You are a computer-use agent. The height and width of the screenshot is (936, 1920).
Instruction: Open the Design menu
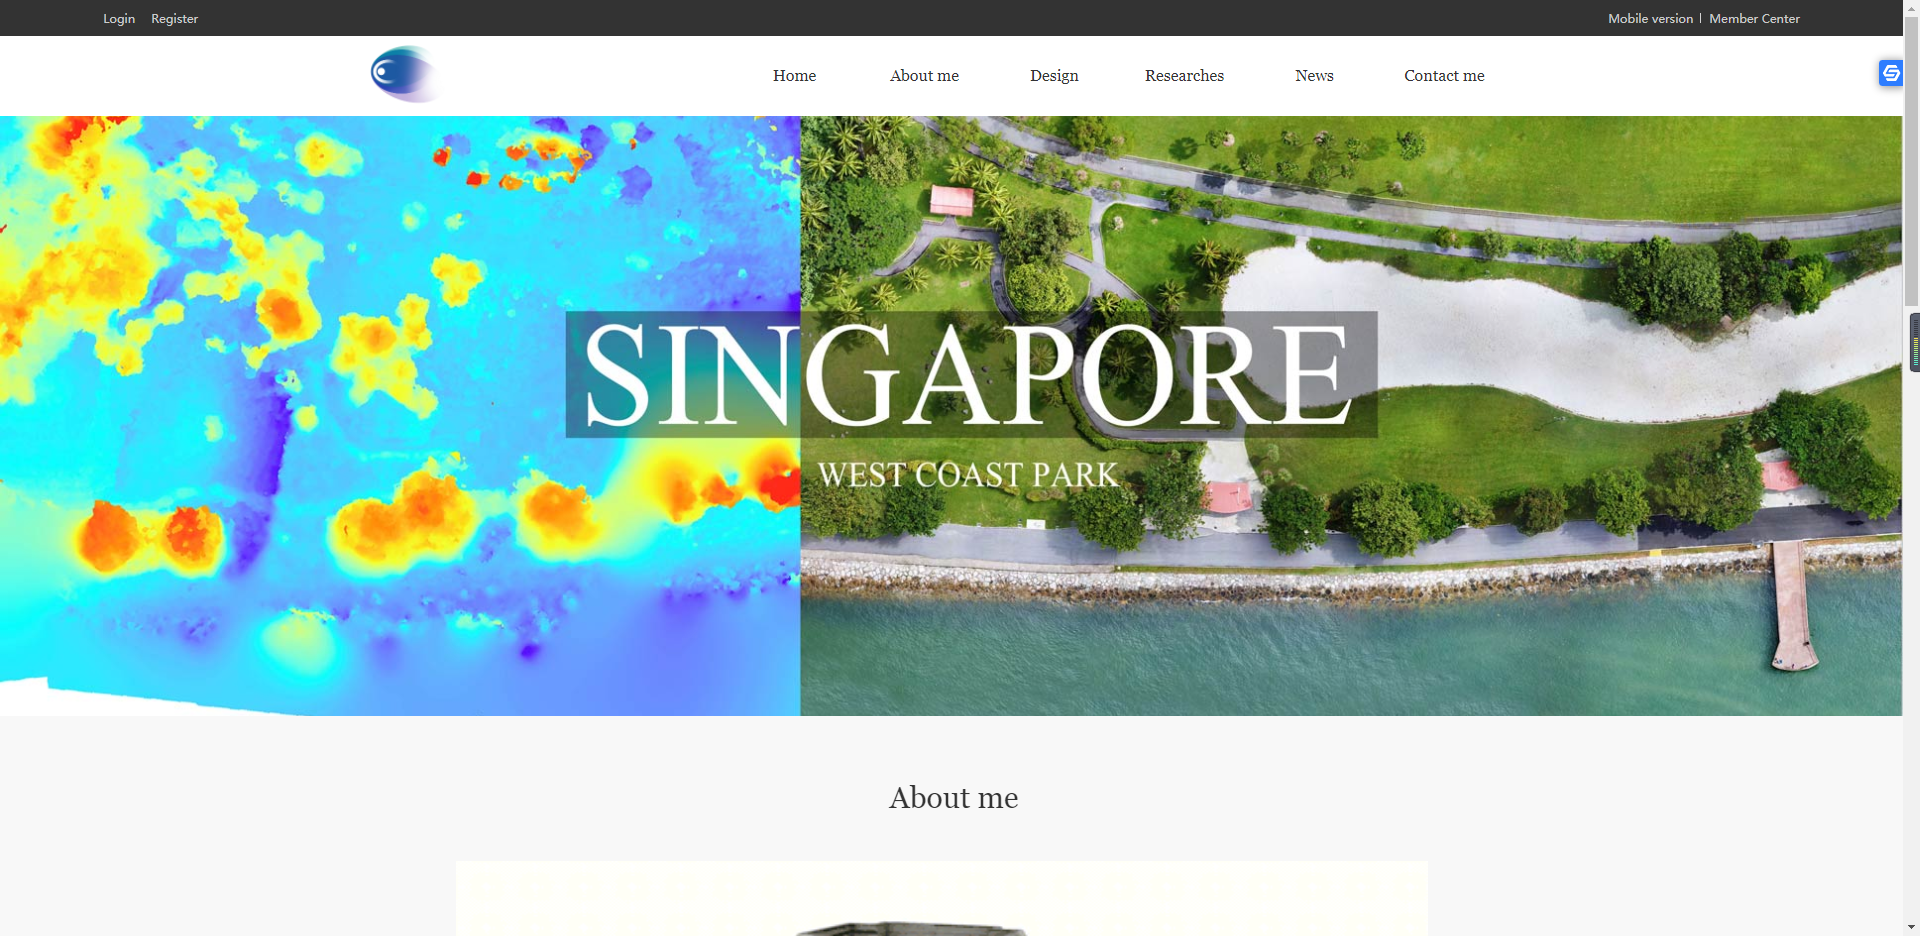[x=1054, y=76]
